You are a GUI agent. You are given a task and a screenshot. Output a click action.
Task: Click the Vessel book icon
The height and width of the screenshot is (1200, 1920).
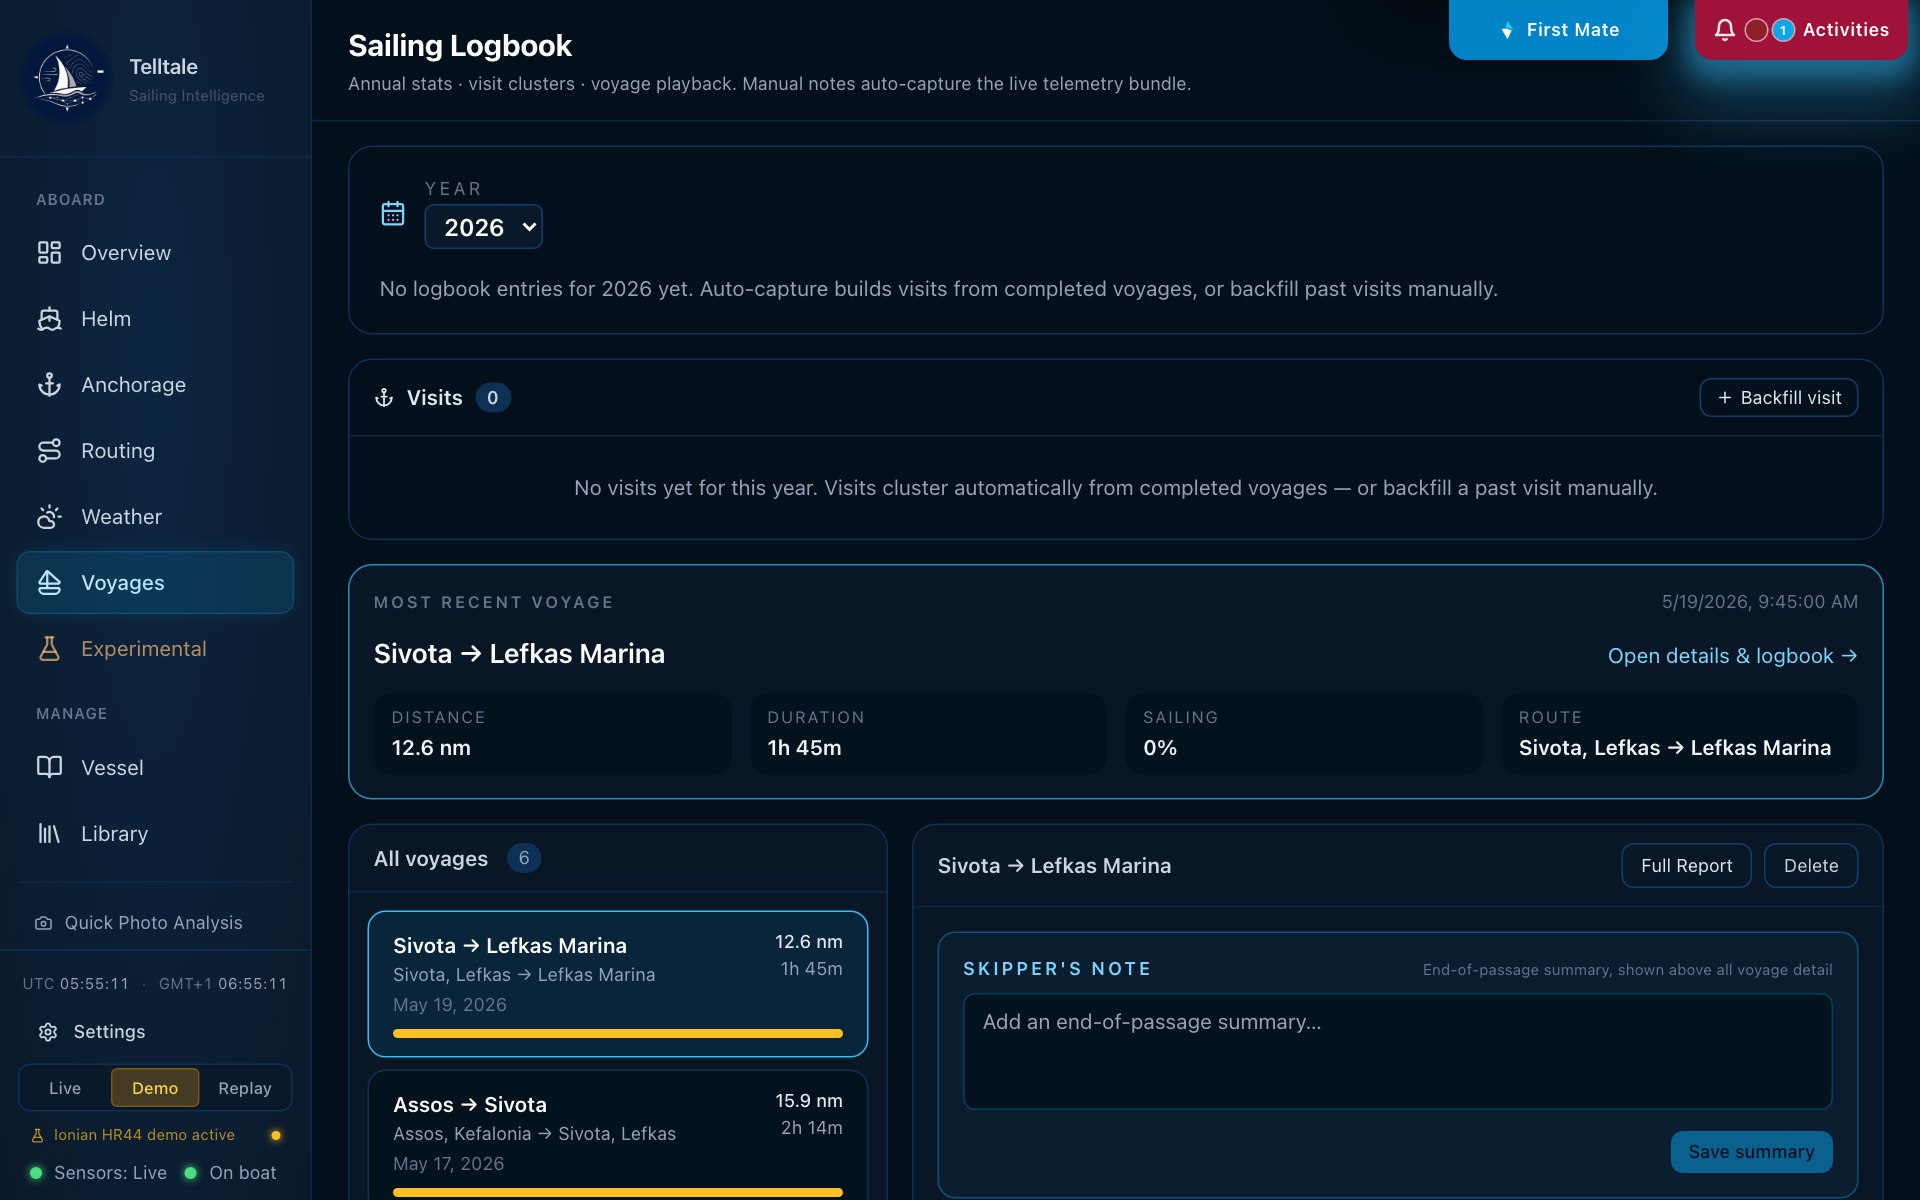49,767
